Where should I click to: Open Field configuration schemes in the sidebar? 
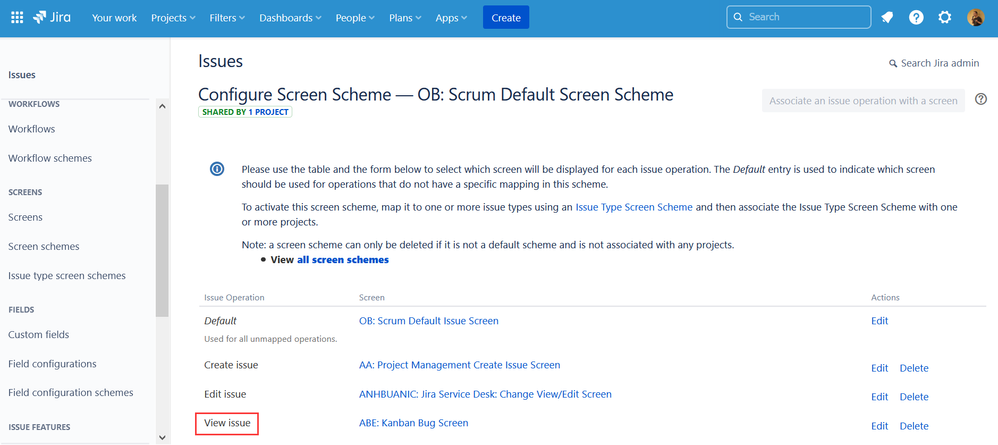point(71,392)
